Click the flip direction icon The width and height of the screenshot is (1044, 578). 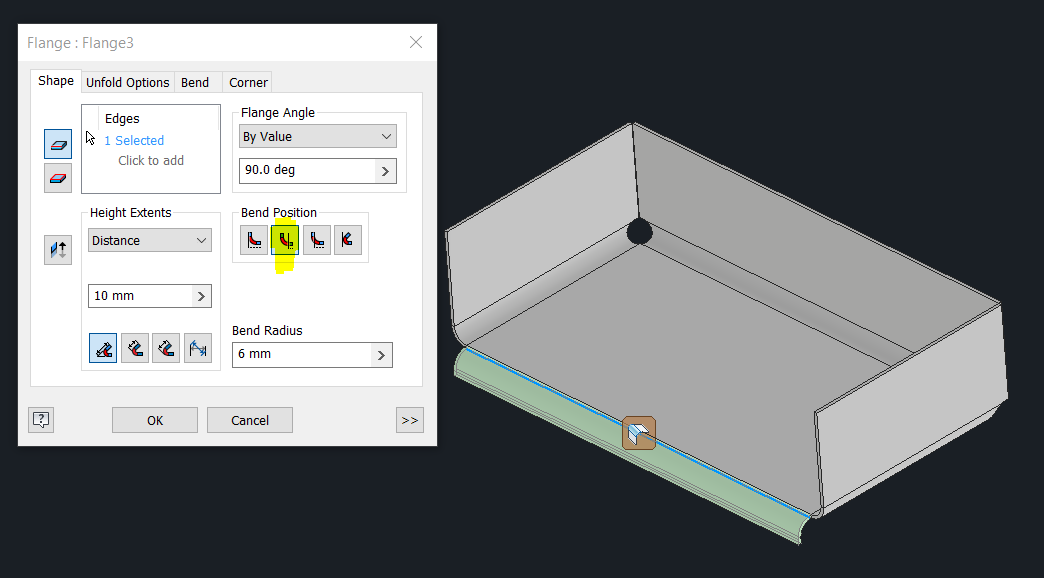[x=57, y=249]
